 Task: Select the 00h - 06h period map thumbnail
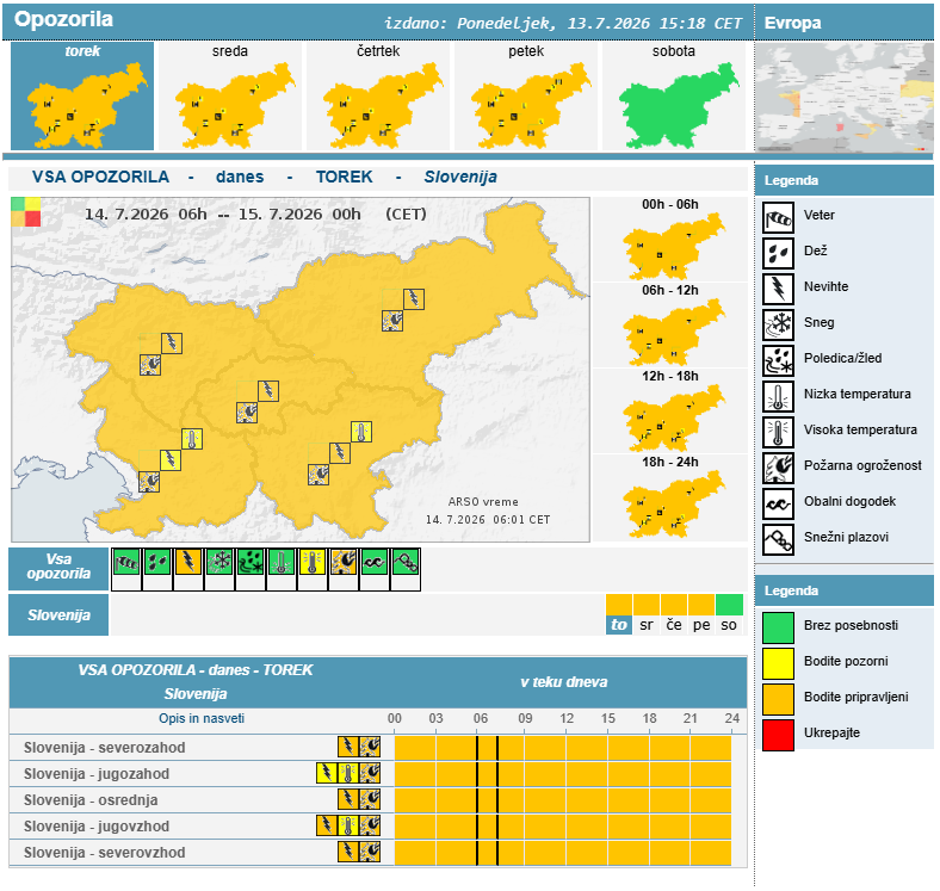671,239
